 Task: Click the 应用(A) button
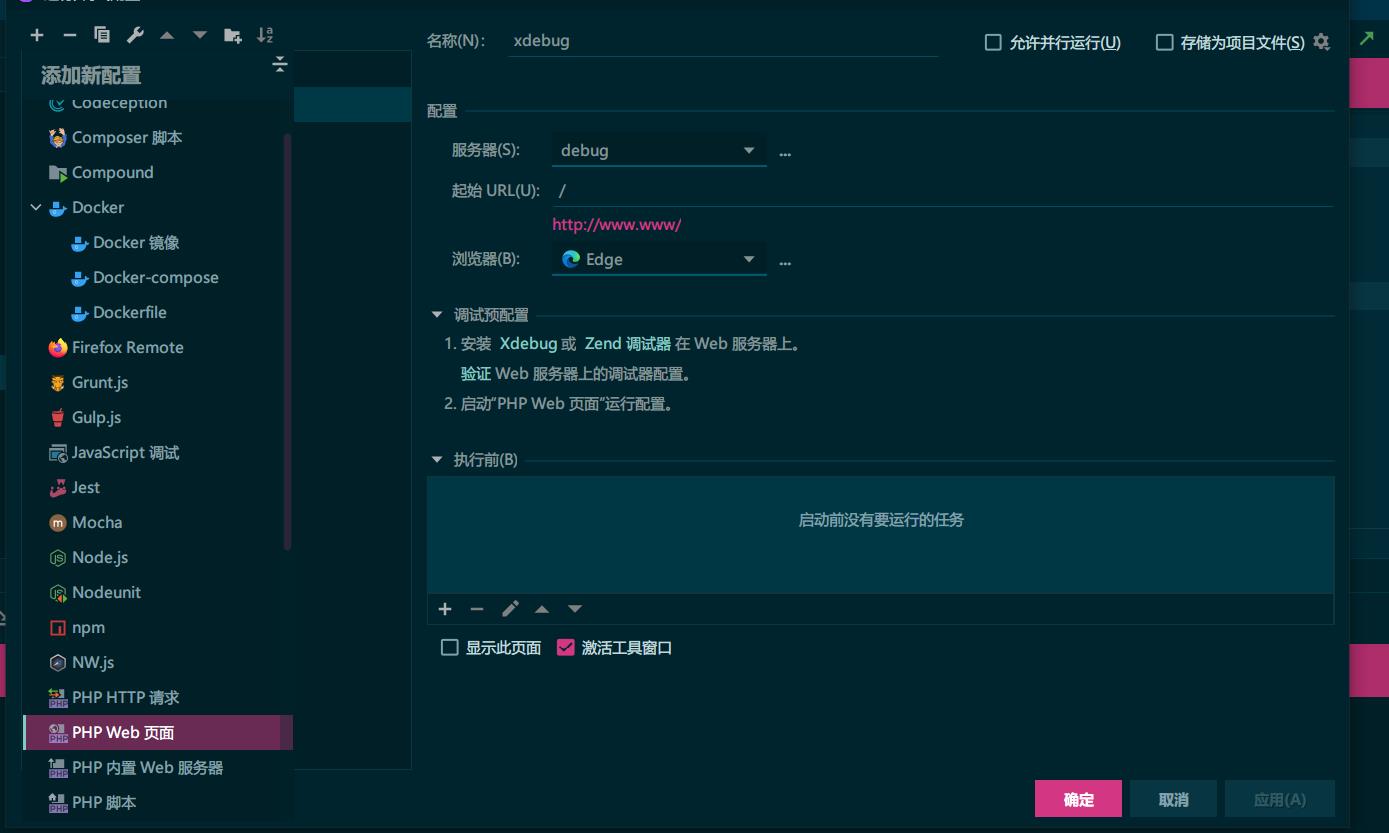1280,799
